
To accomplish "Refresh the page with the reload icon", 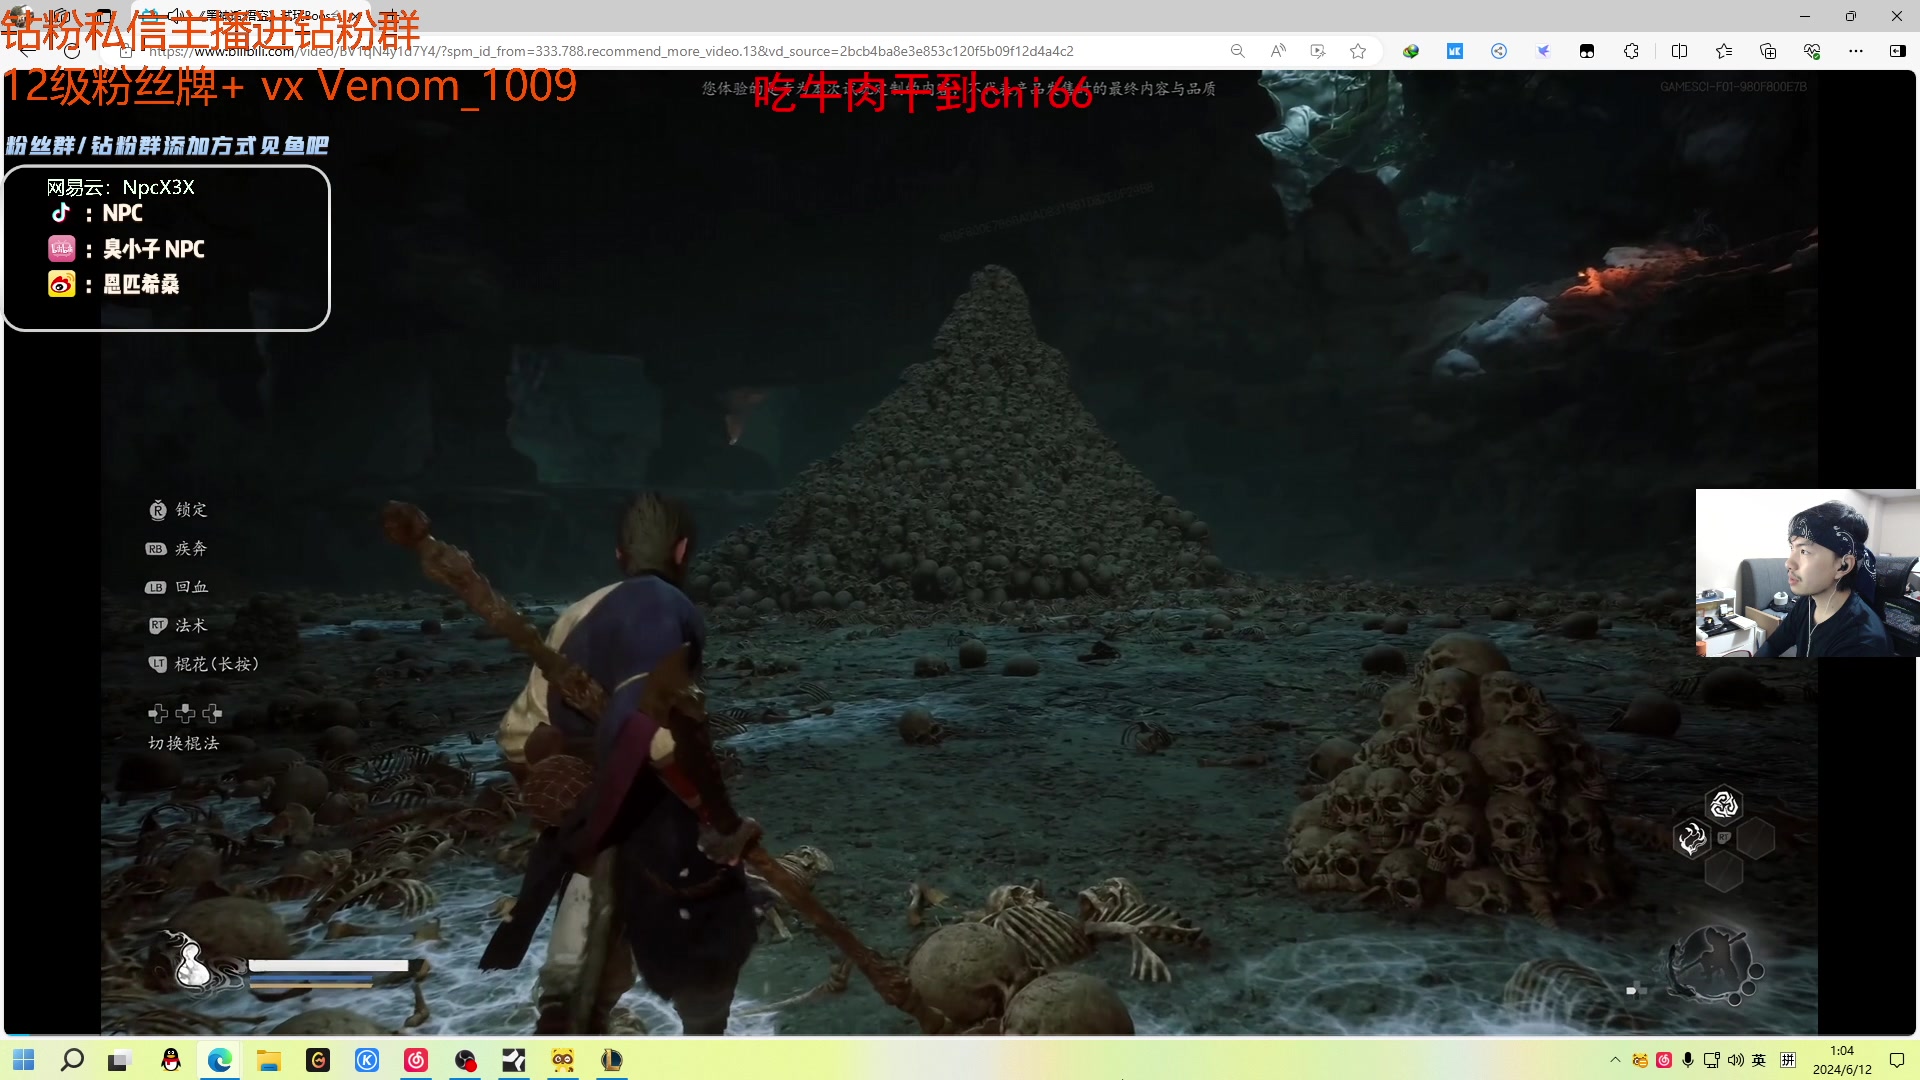I will [72, 51].
